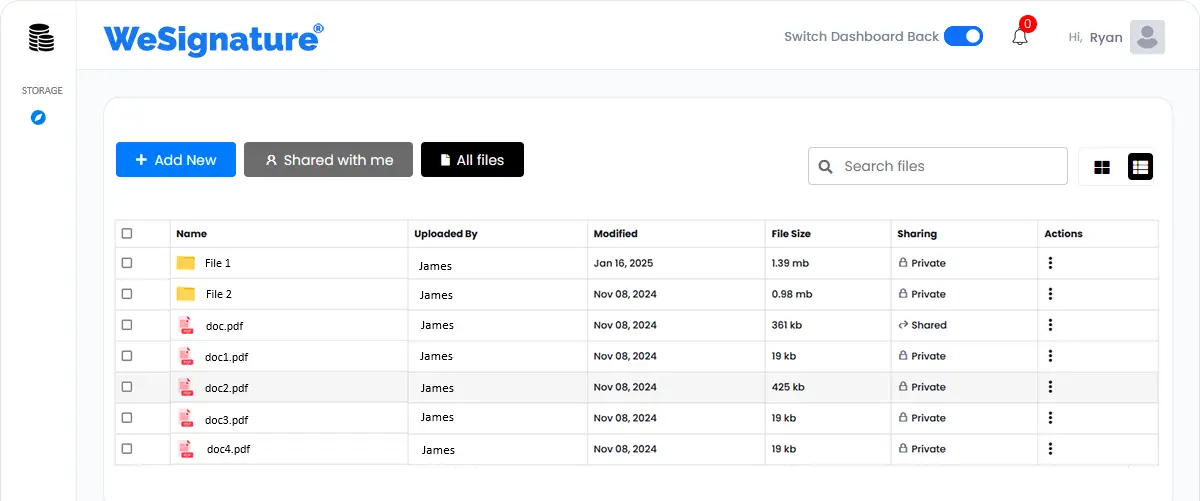The height and width of the screenshot is (501, 1200).
Task: Open Ryan's profile avatar
Action: tap(1147, 37)
